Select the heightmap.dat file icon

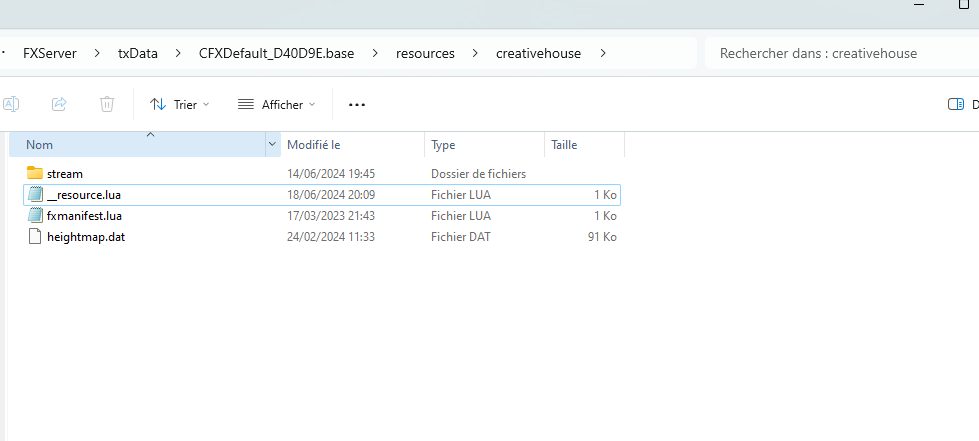pos(36,237)
